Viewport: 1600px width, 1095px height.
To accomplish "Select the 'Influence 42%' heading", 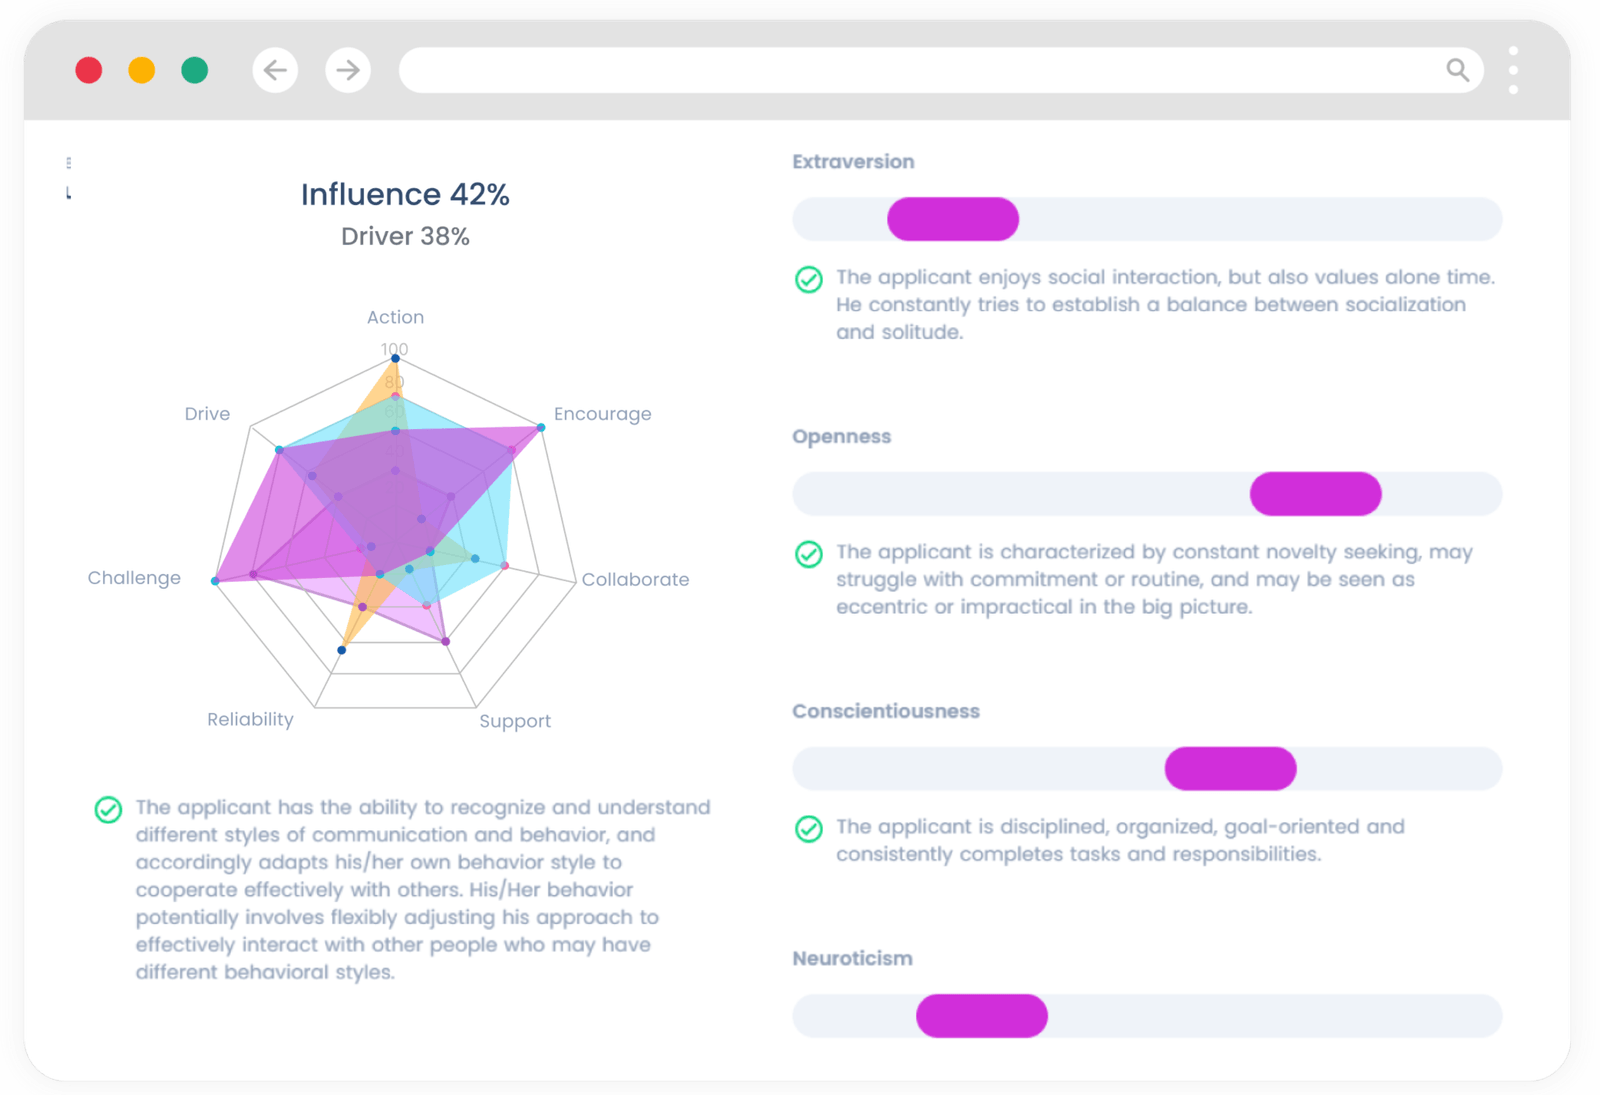I will click(x=405, y=194).
